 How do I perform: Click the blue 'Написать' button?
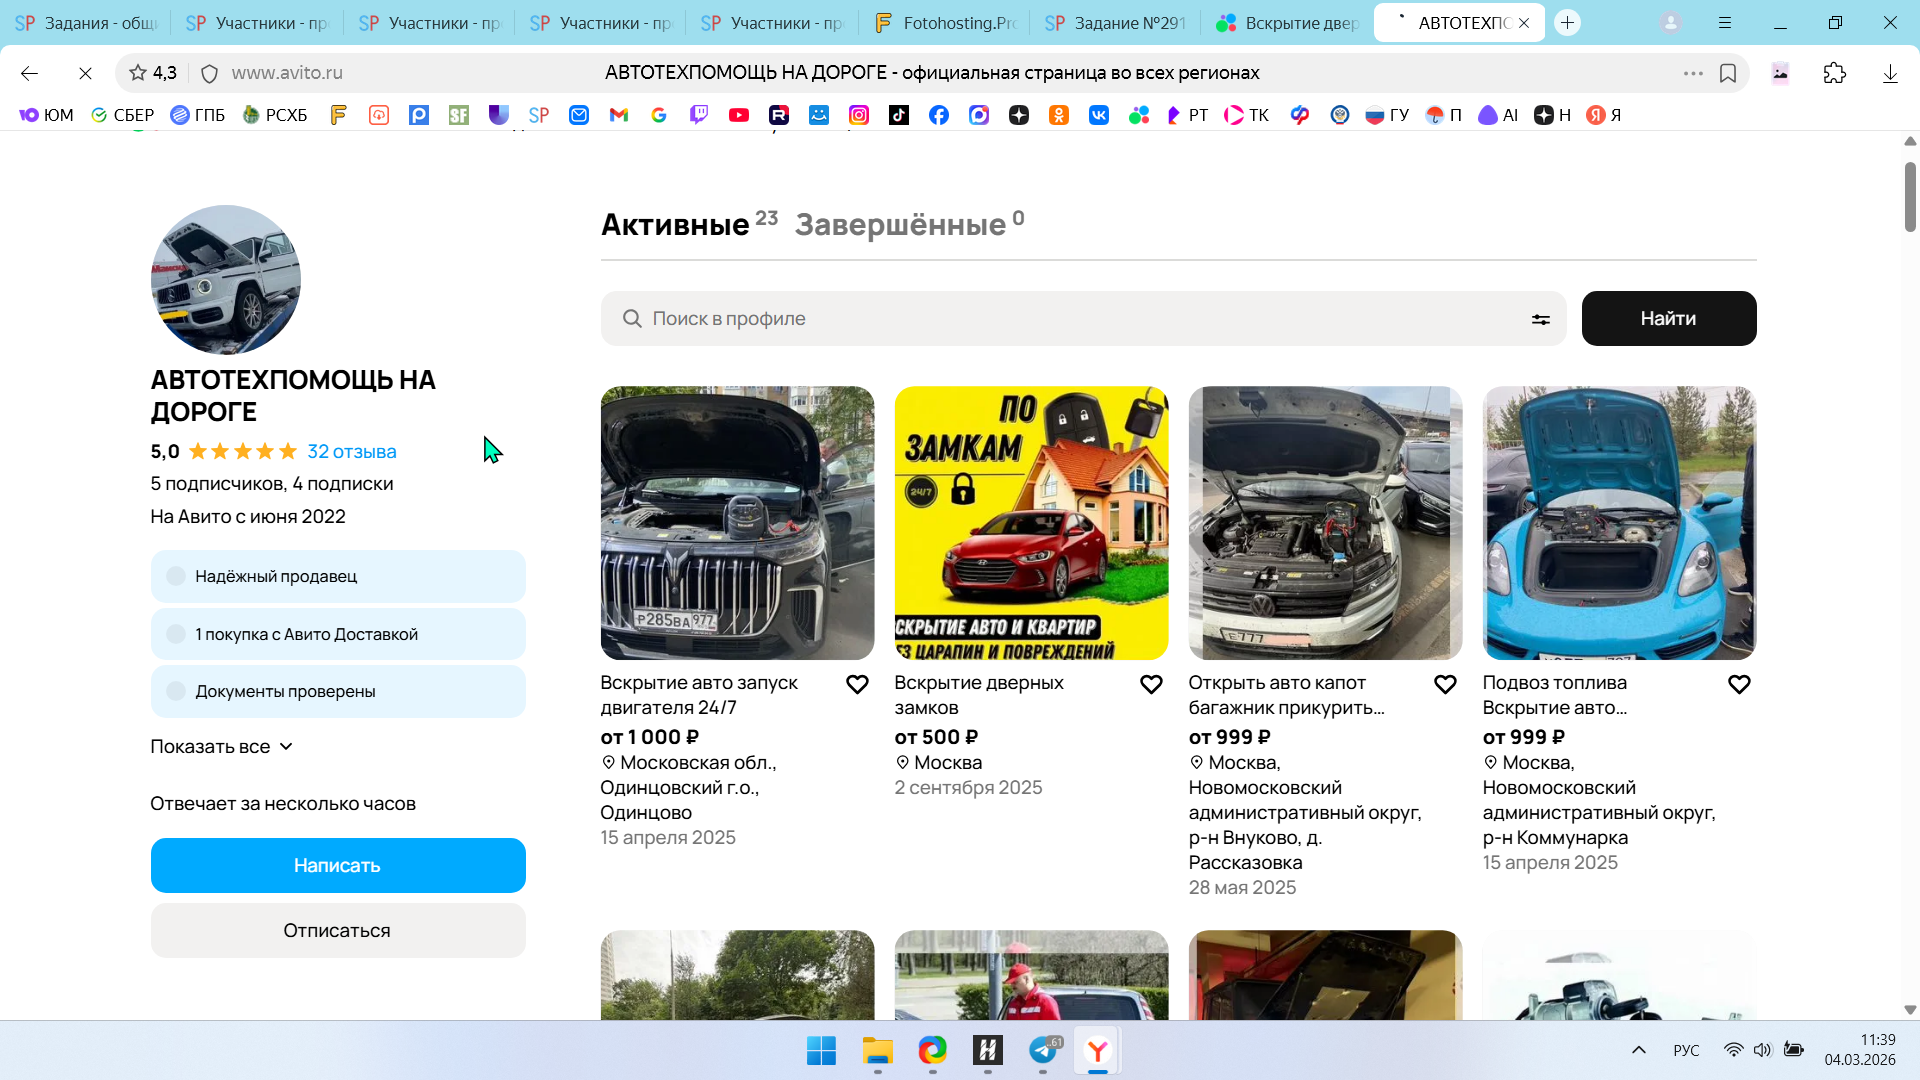click(338, 865)
